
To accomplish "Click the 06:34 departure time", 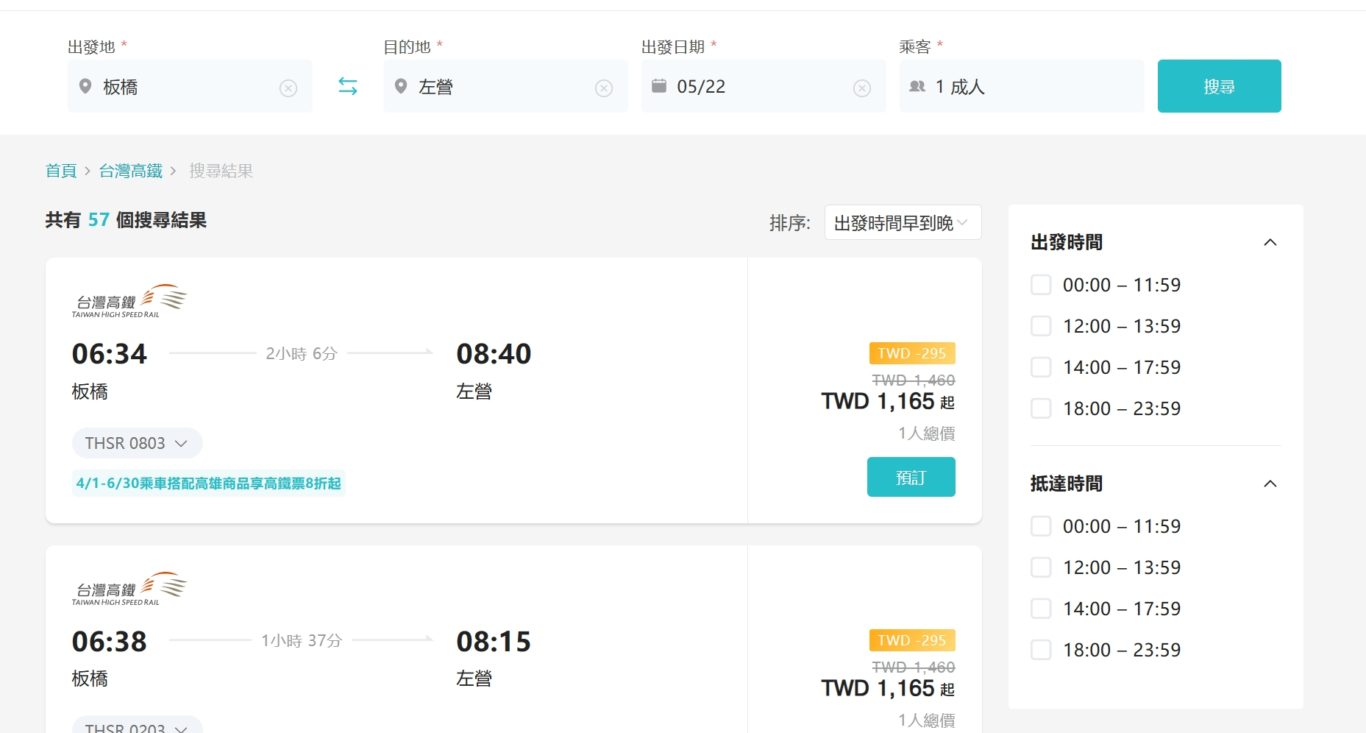I will pos(109,354).
